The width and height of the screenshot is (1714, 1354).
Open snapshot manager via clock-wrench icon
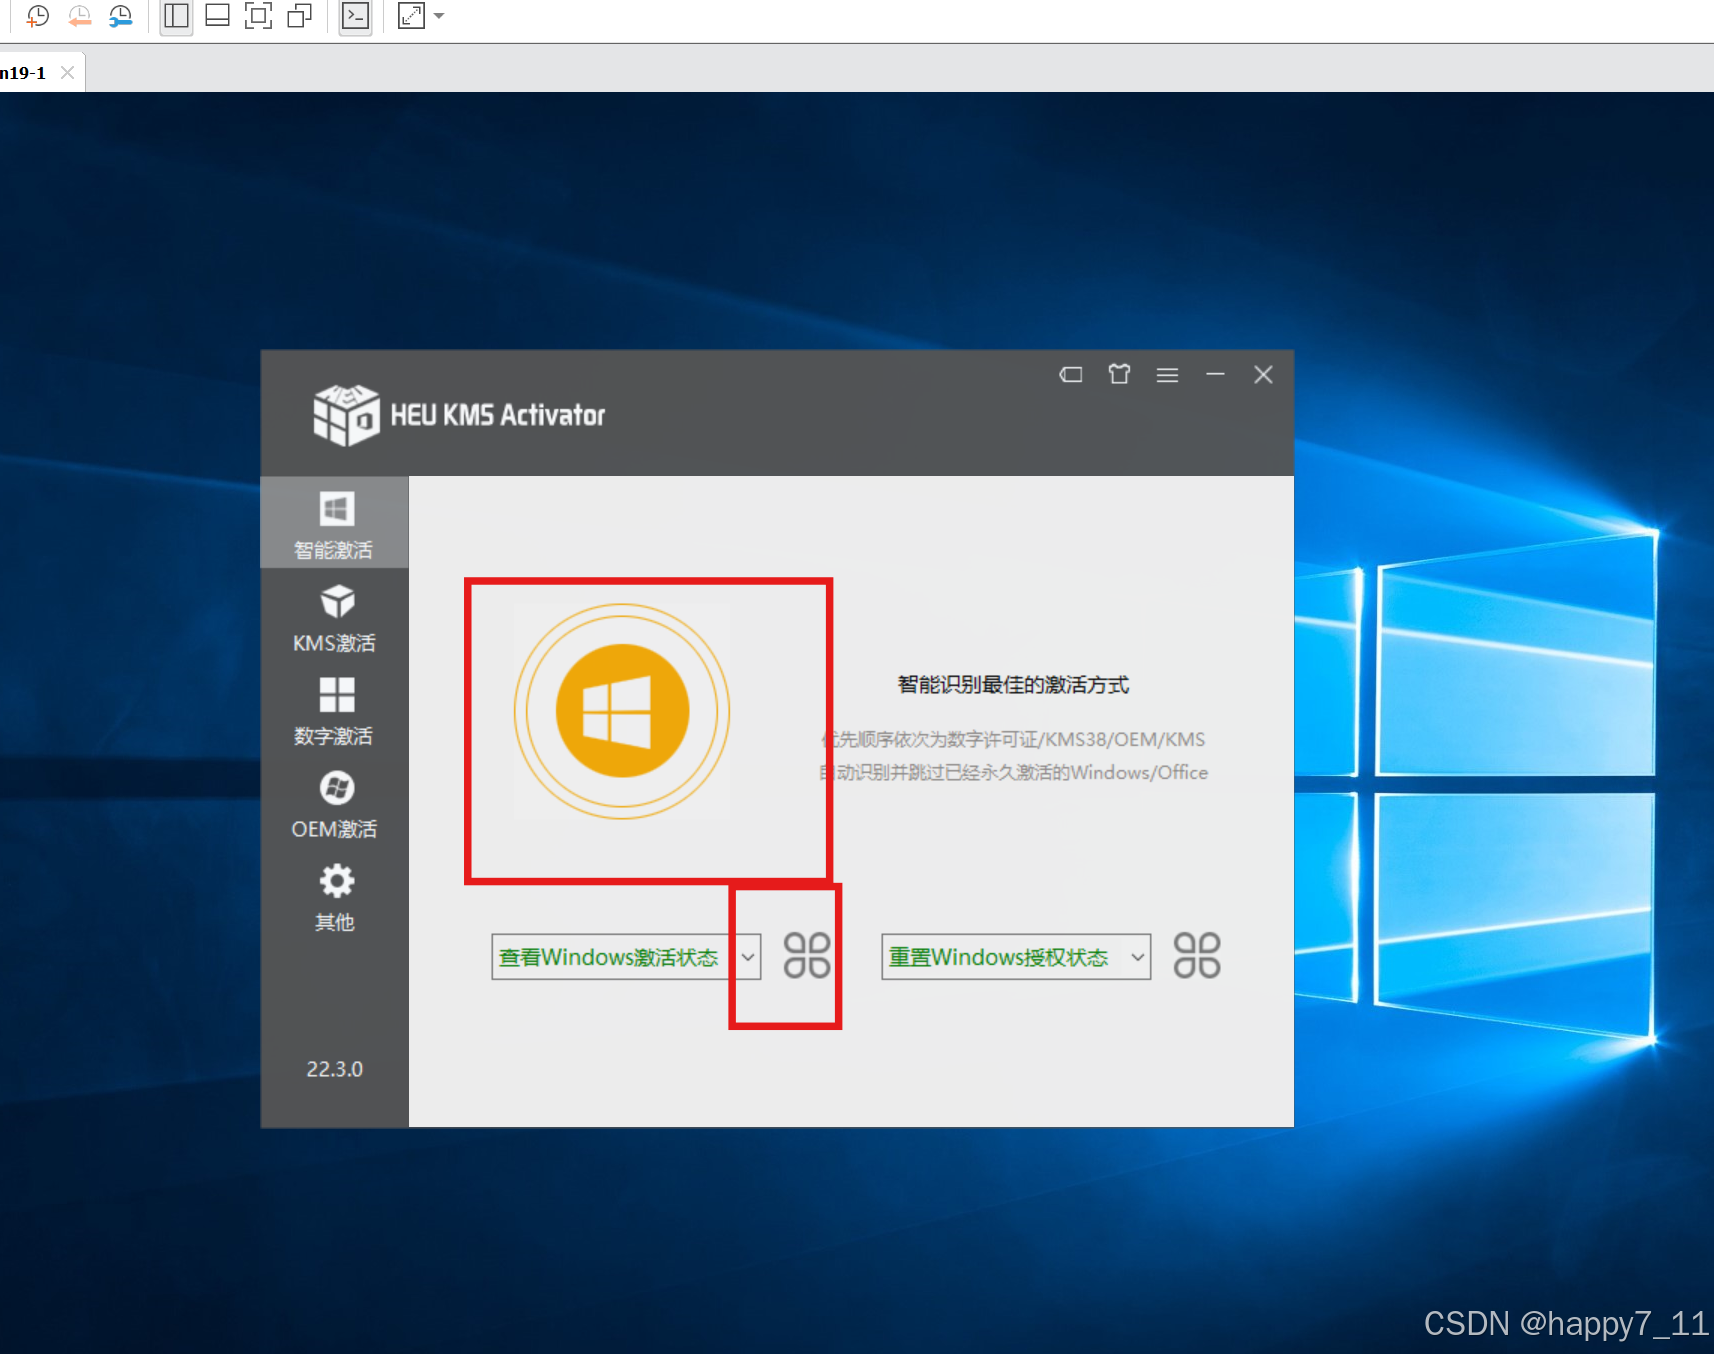[x=120, y=16]
